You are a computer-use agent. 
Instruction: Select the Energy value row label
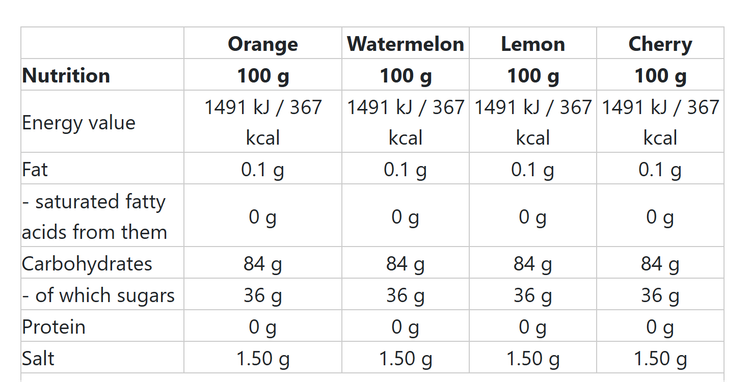click(x=78, y=122)
